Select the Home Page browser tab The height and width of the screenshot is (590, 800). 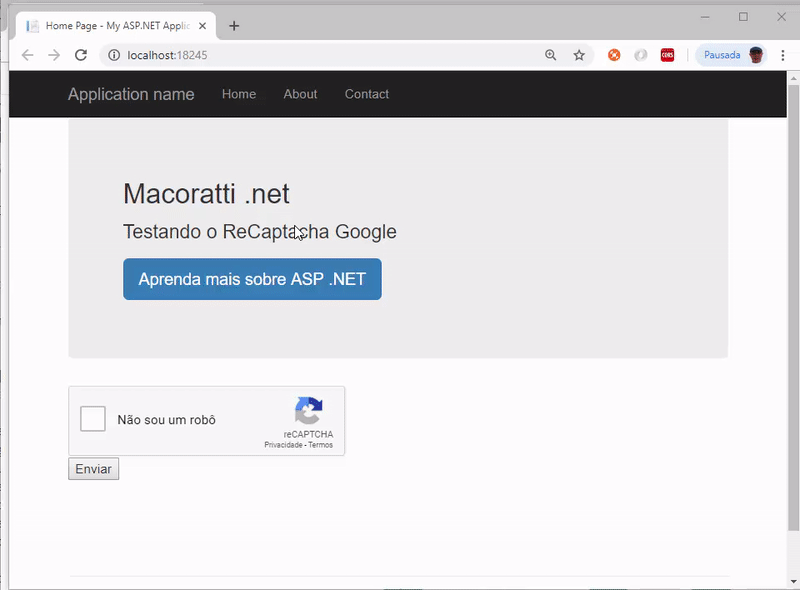coord(116,26)
